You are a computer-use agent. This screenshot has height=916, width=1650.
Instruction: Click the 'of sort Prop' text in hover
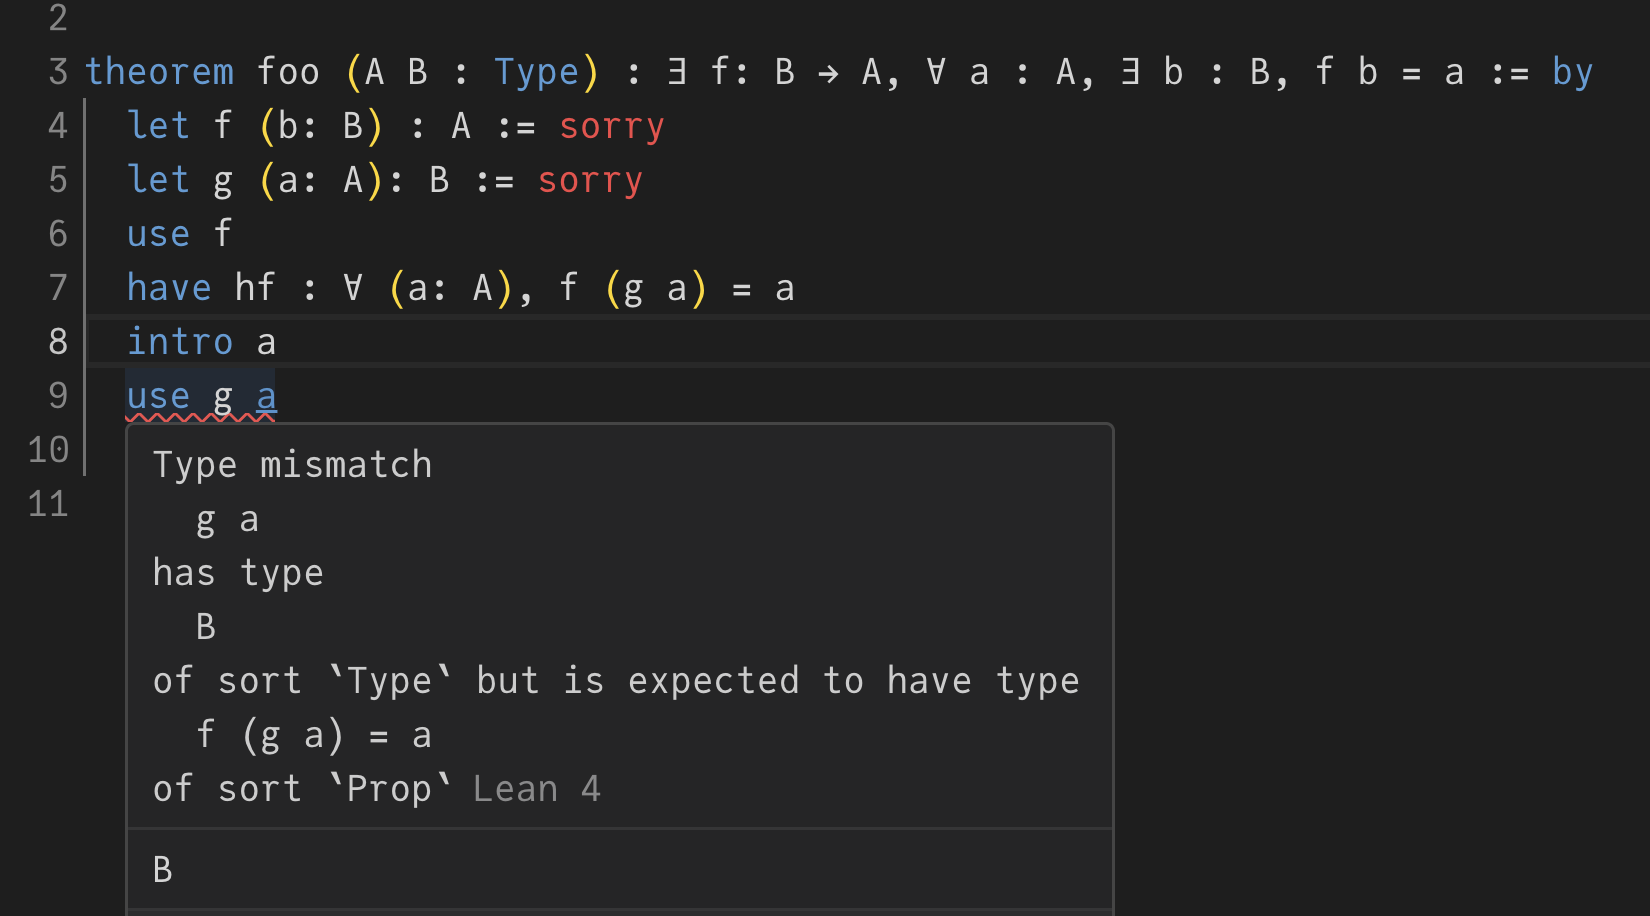tap(302, 789)
